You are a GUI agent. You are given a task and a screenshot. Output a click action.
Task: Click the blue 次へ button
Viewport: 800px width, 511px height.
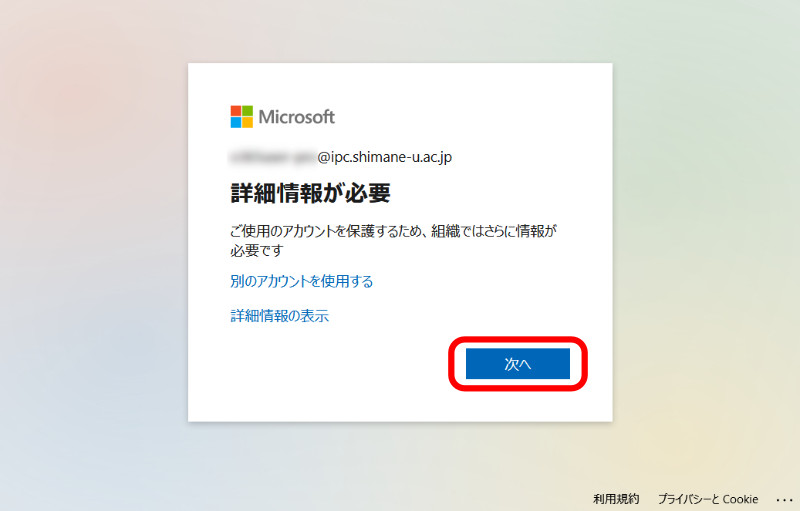click(517, 364)
